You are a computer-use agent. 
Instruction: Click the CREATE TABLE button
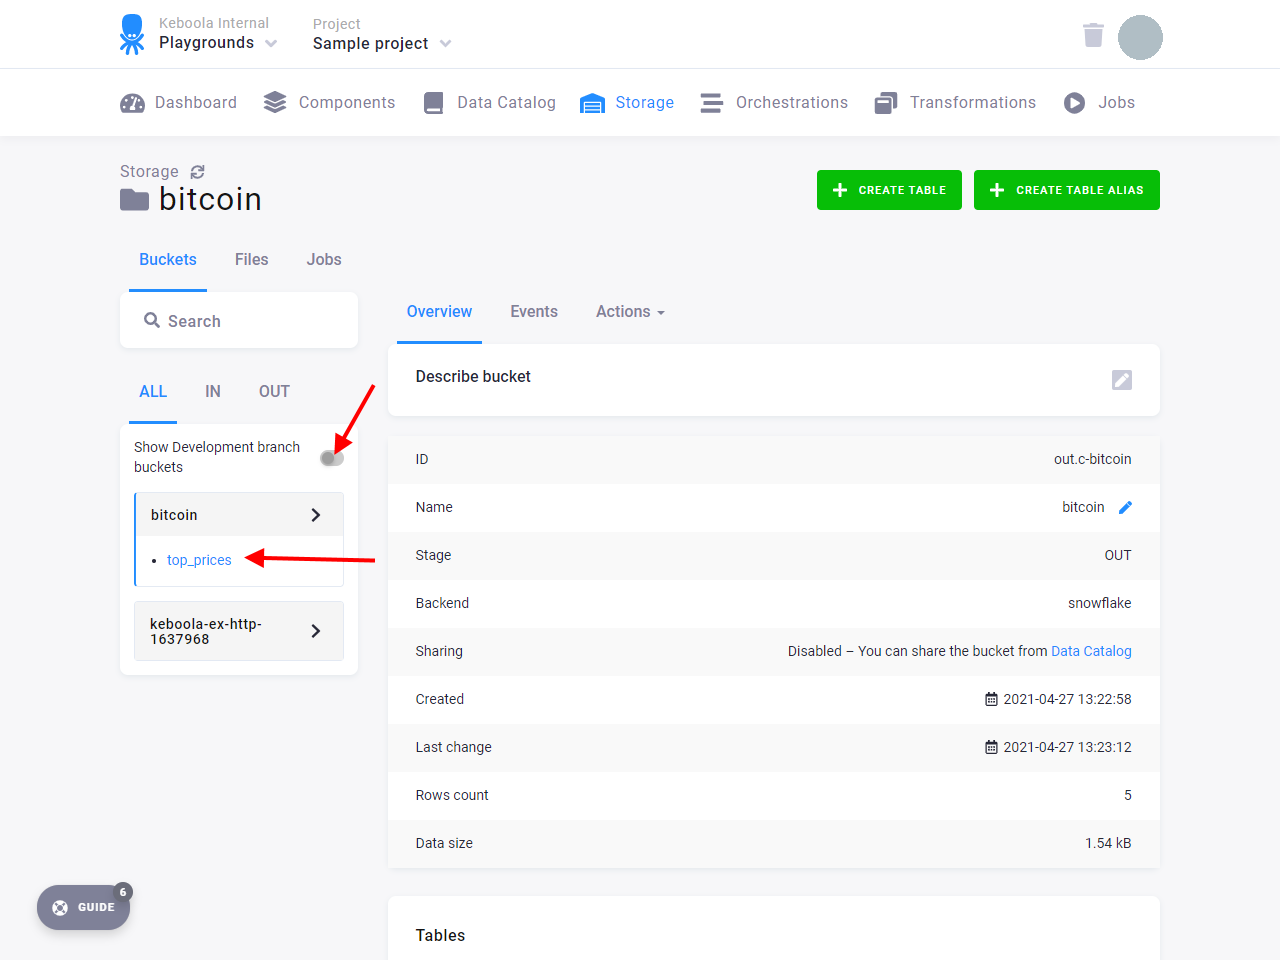pos(889,190)
